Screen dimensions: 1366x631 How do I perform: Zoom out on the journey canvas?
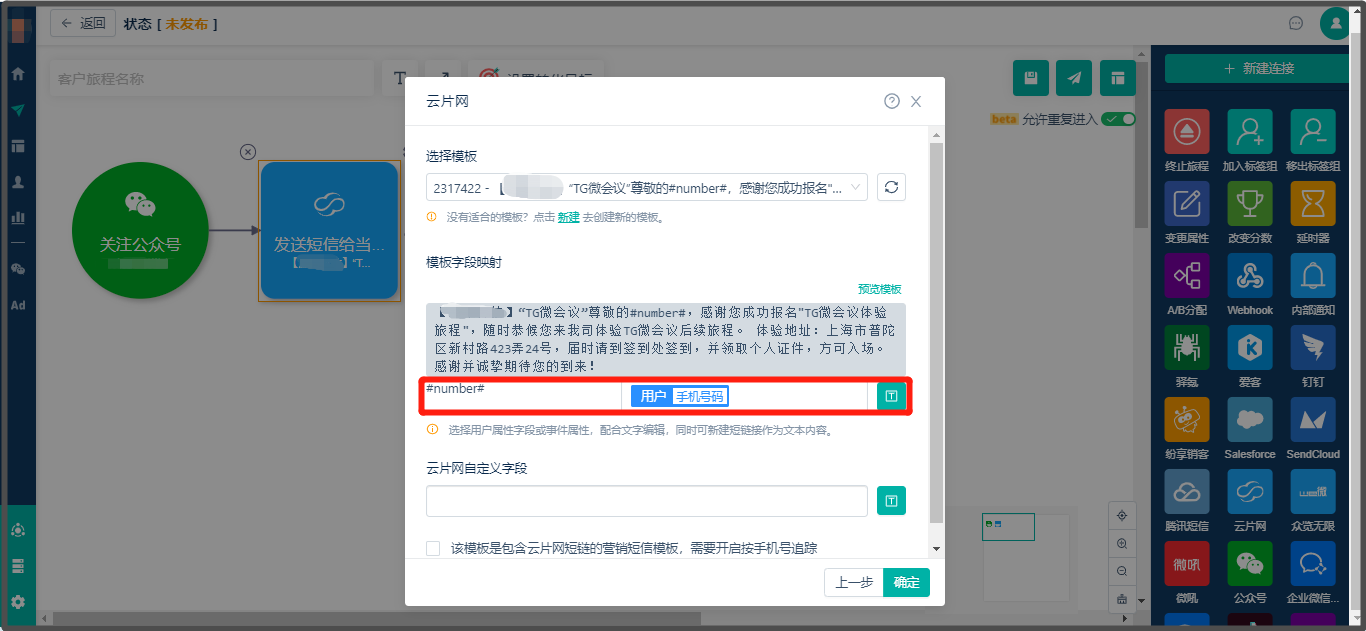1122,571
